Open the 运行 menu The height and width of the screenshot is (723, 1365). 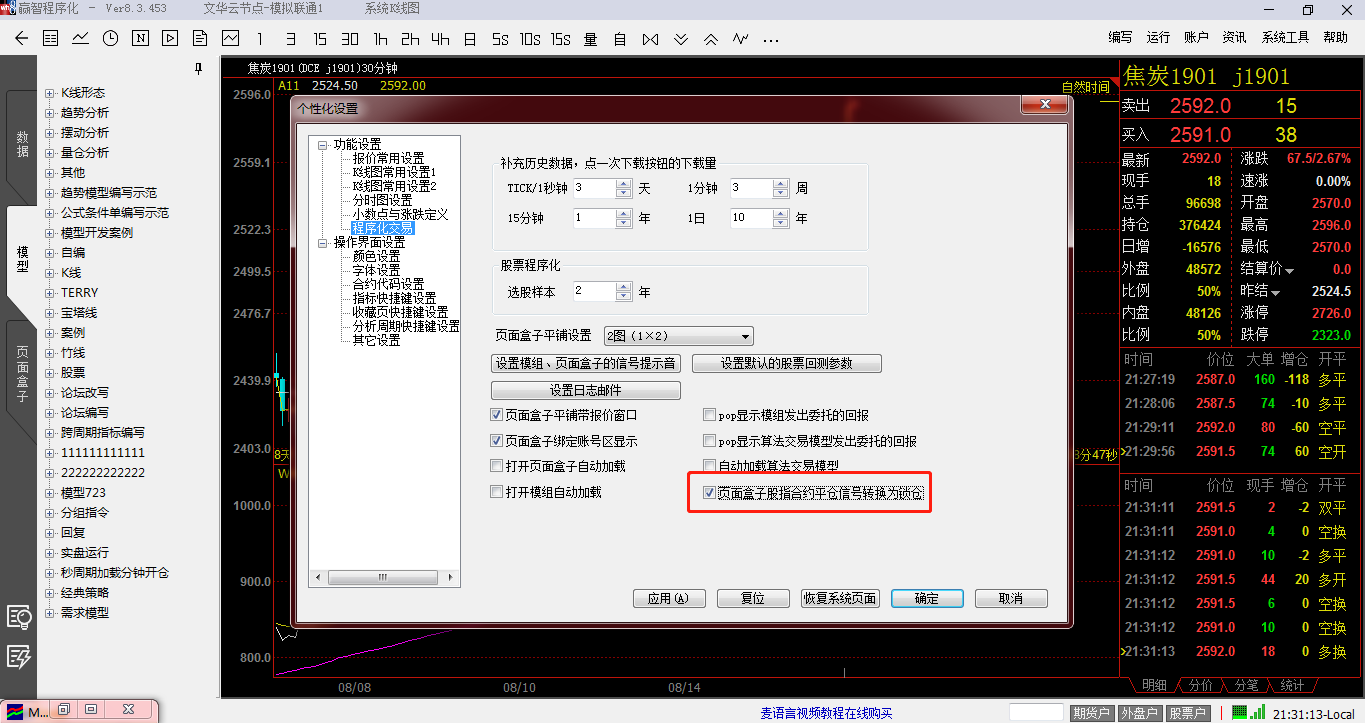coord(1159,38)
